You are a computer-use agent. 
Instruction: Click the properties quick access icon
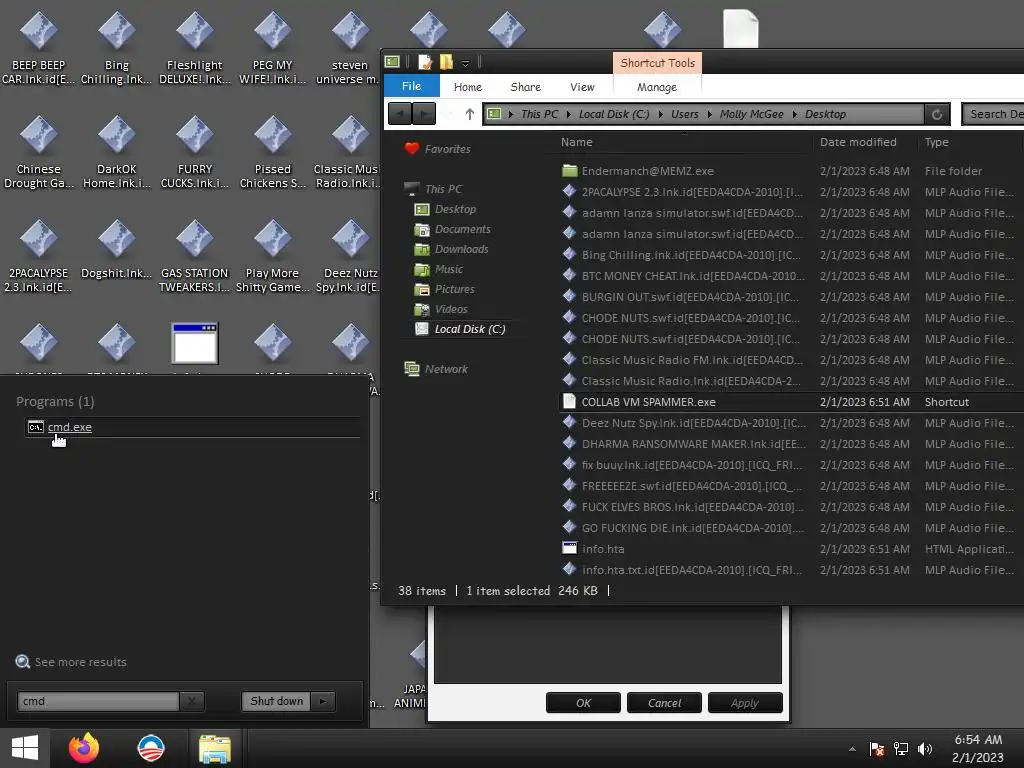pyautogui.click(x=425, y=62)
